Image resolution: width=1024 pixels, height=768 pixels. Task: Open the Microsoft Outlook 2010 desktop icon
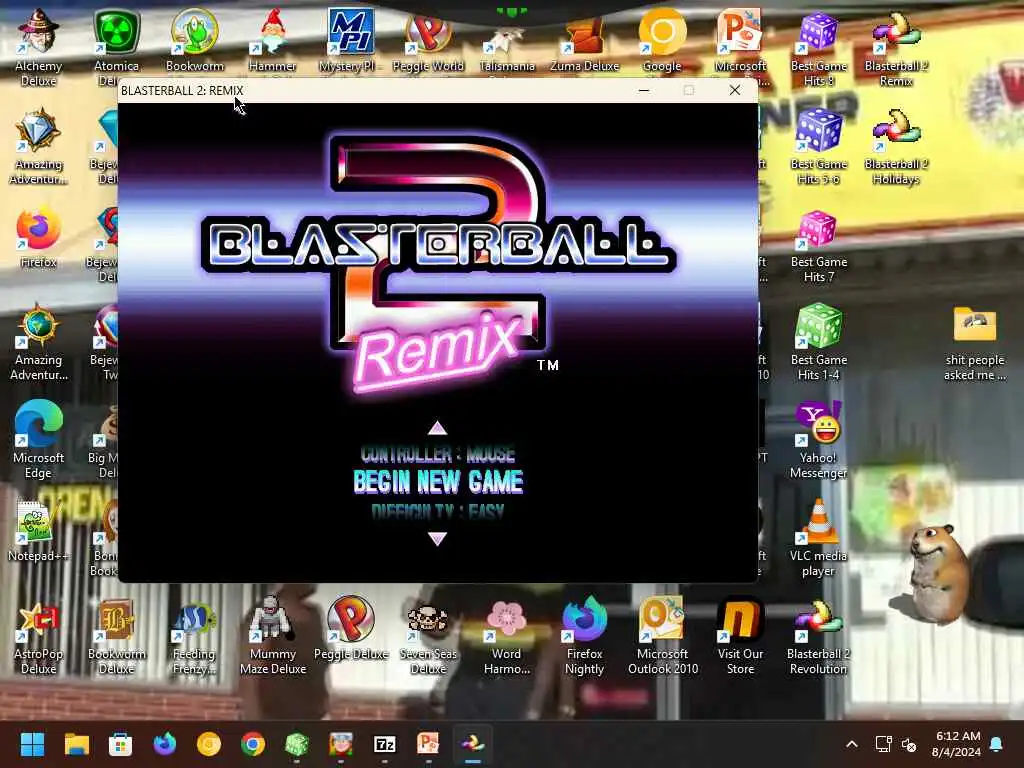point(662,636)
